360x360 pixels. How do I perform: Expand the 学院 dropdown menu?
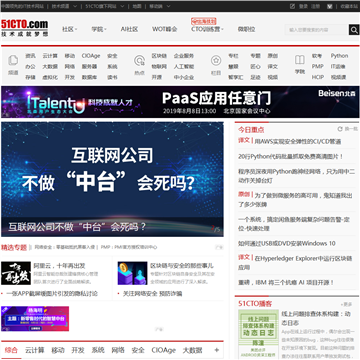[x=99, y=29]
